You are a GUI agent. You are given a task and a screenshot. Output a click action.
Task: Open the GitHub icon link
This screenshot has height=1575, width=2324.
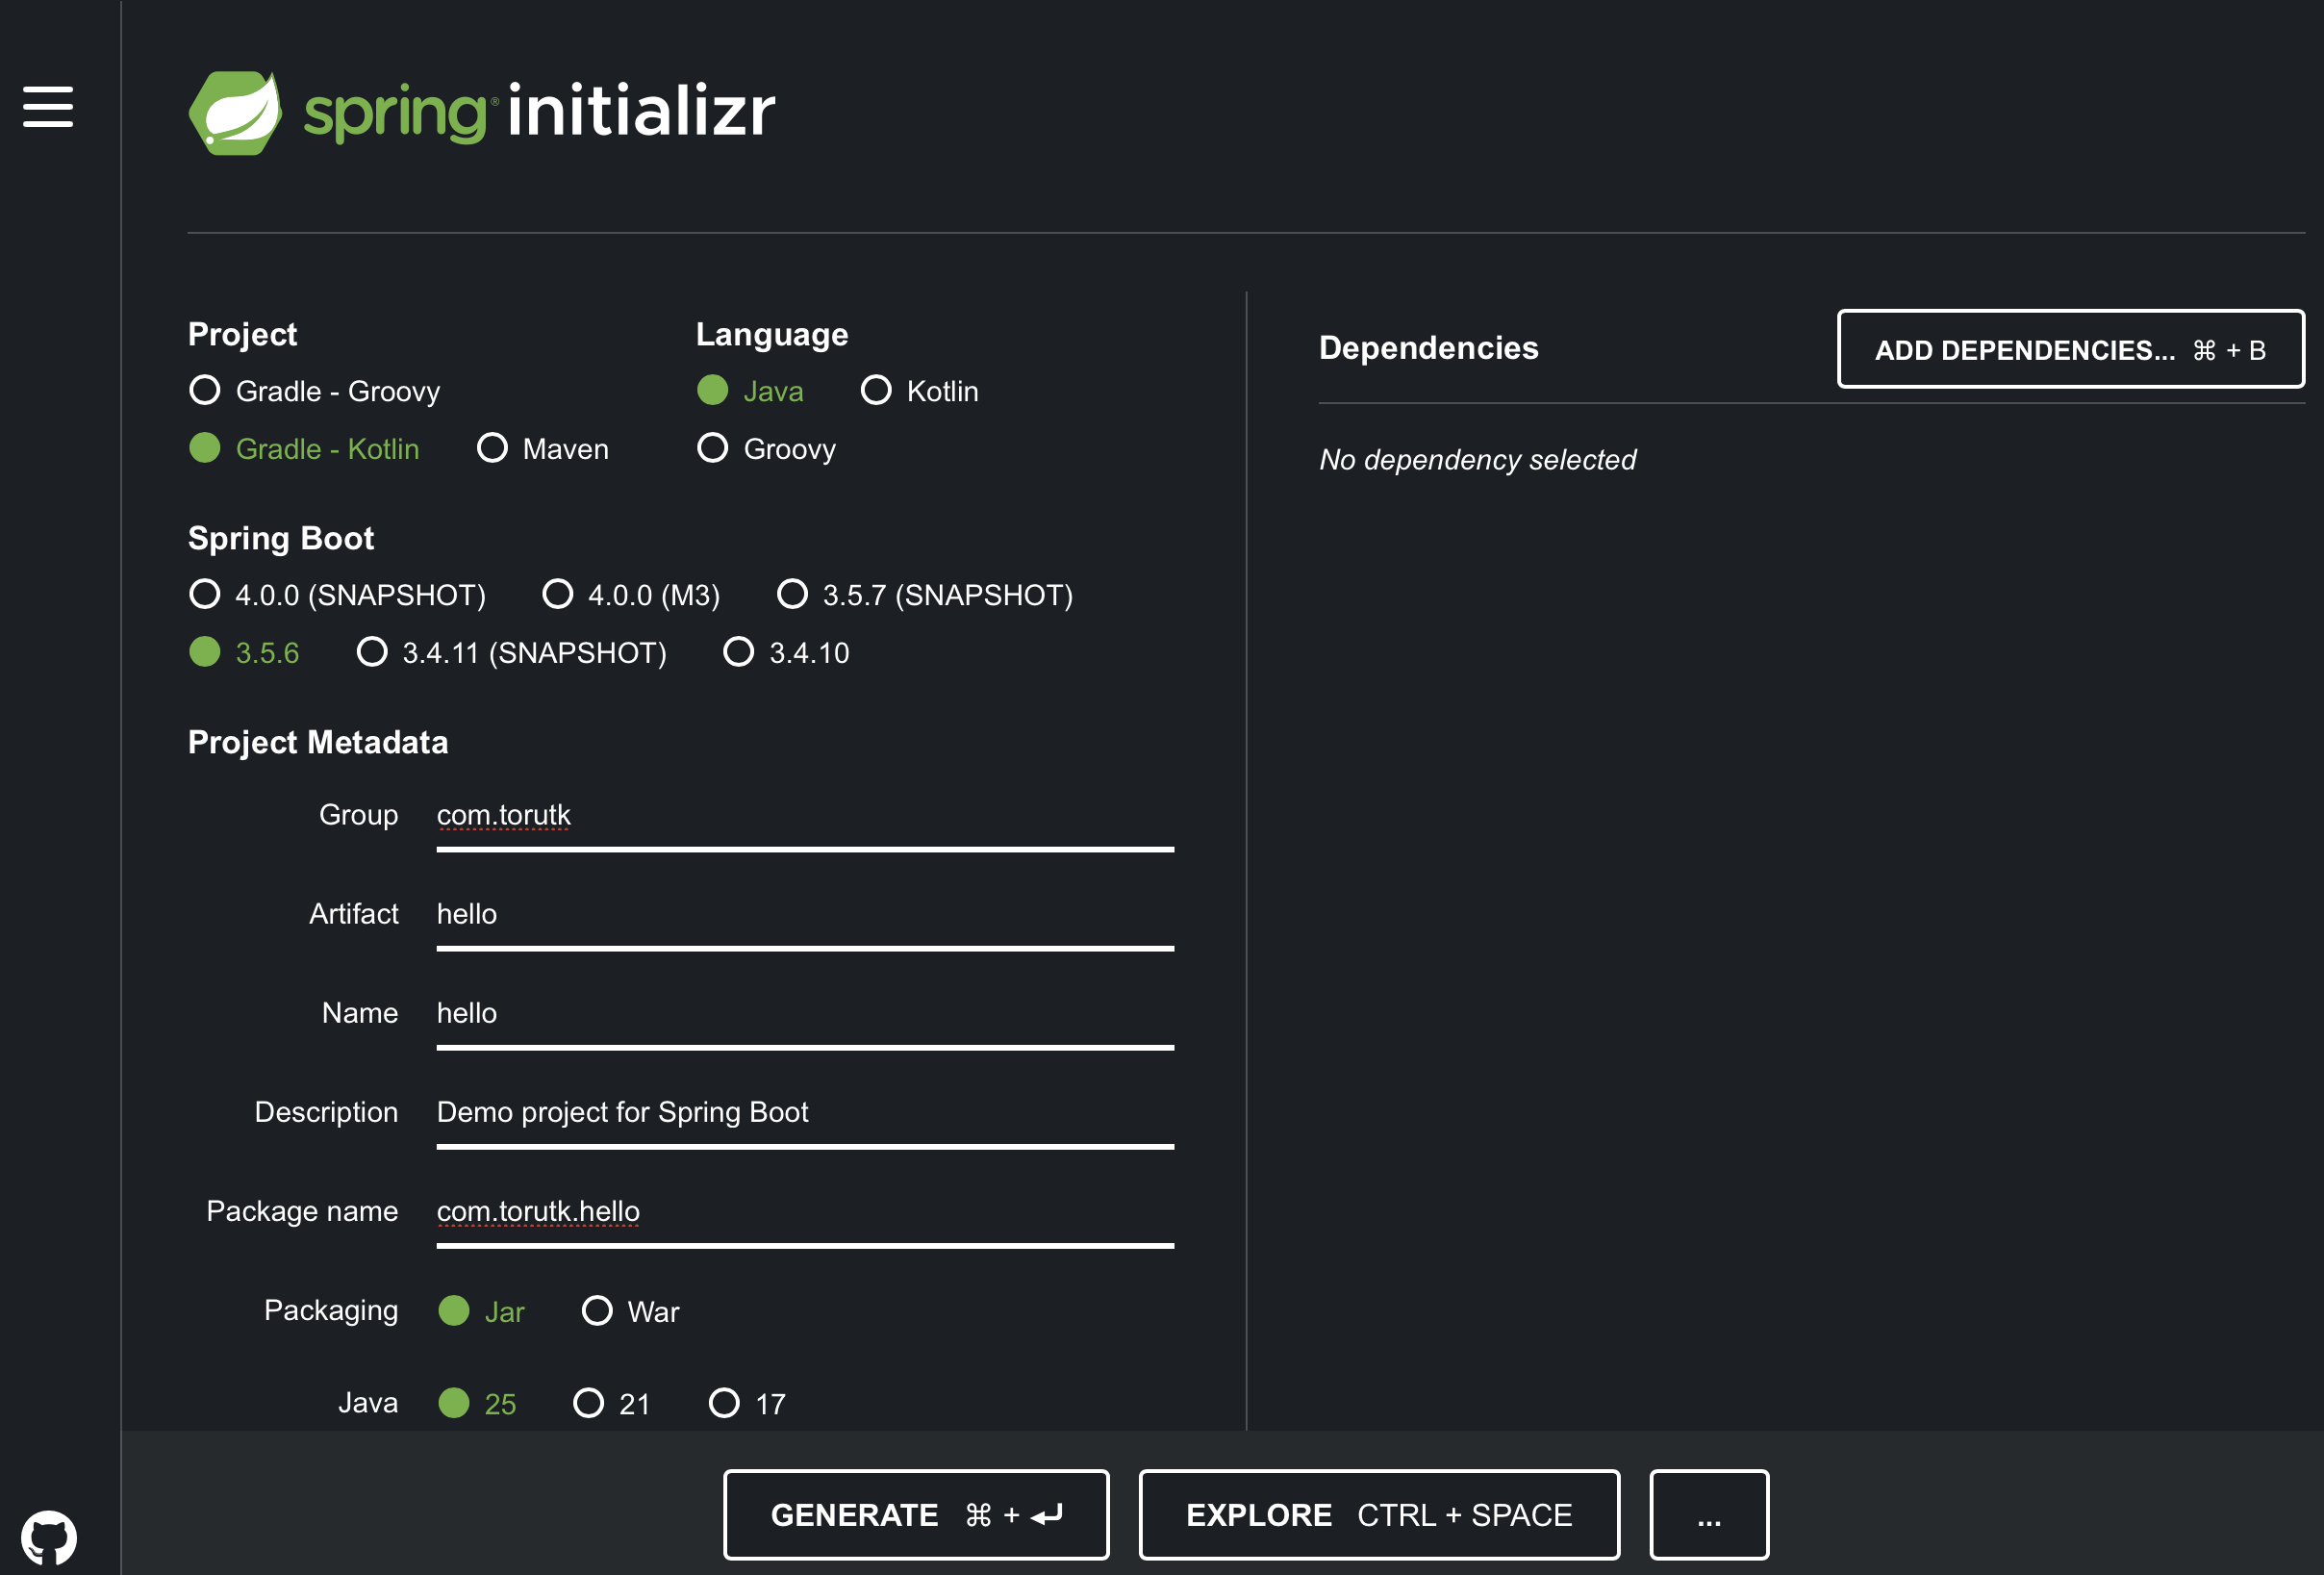[x=48, y=1537]
